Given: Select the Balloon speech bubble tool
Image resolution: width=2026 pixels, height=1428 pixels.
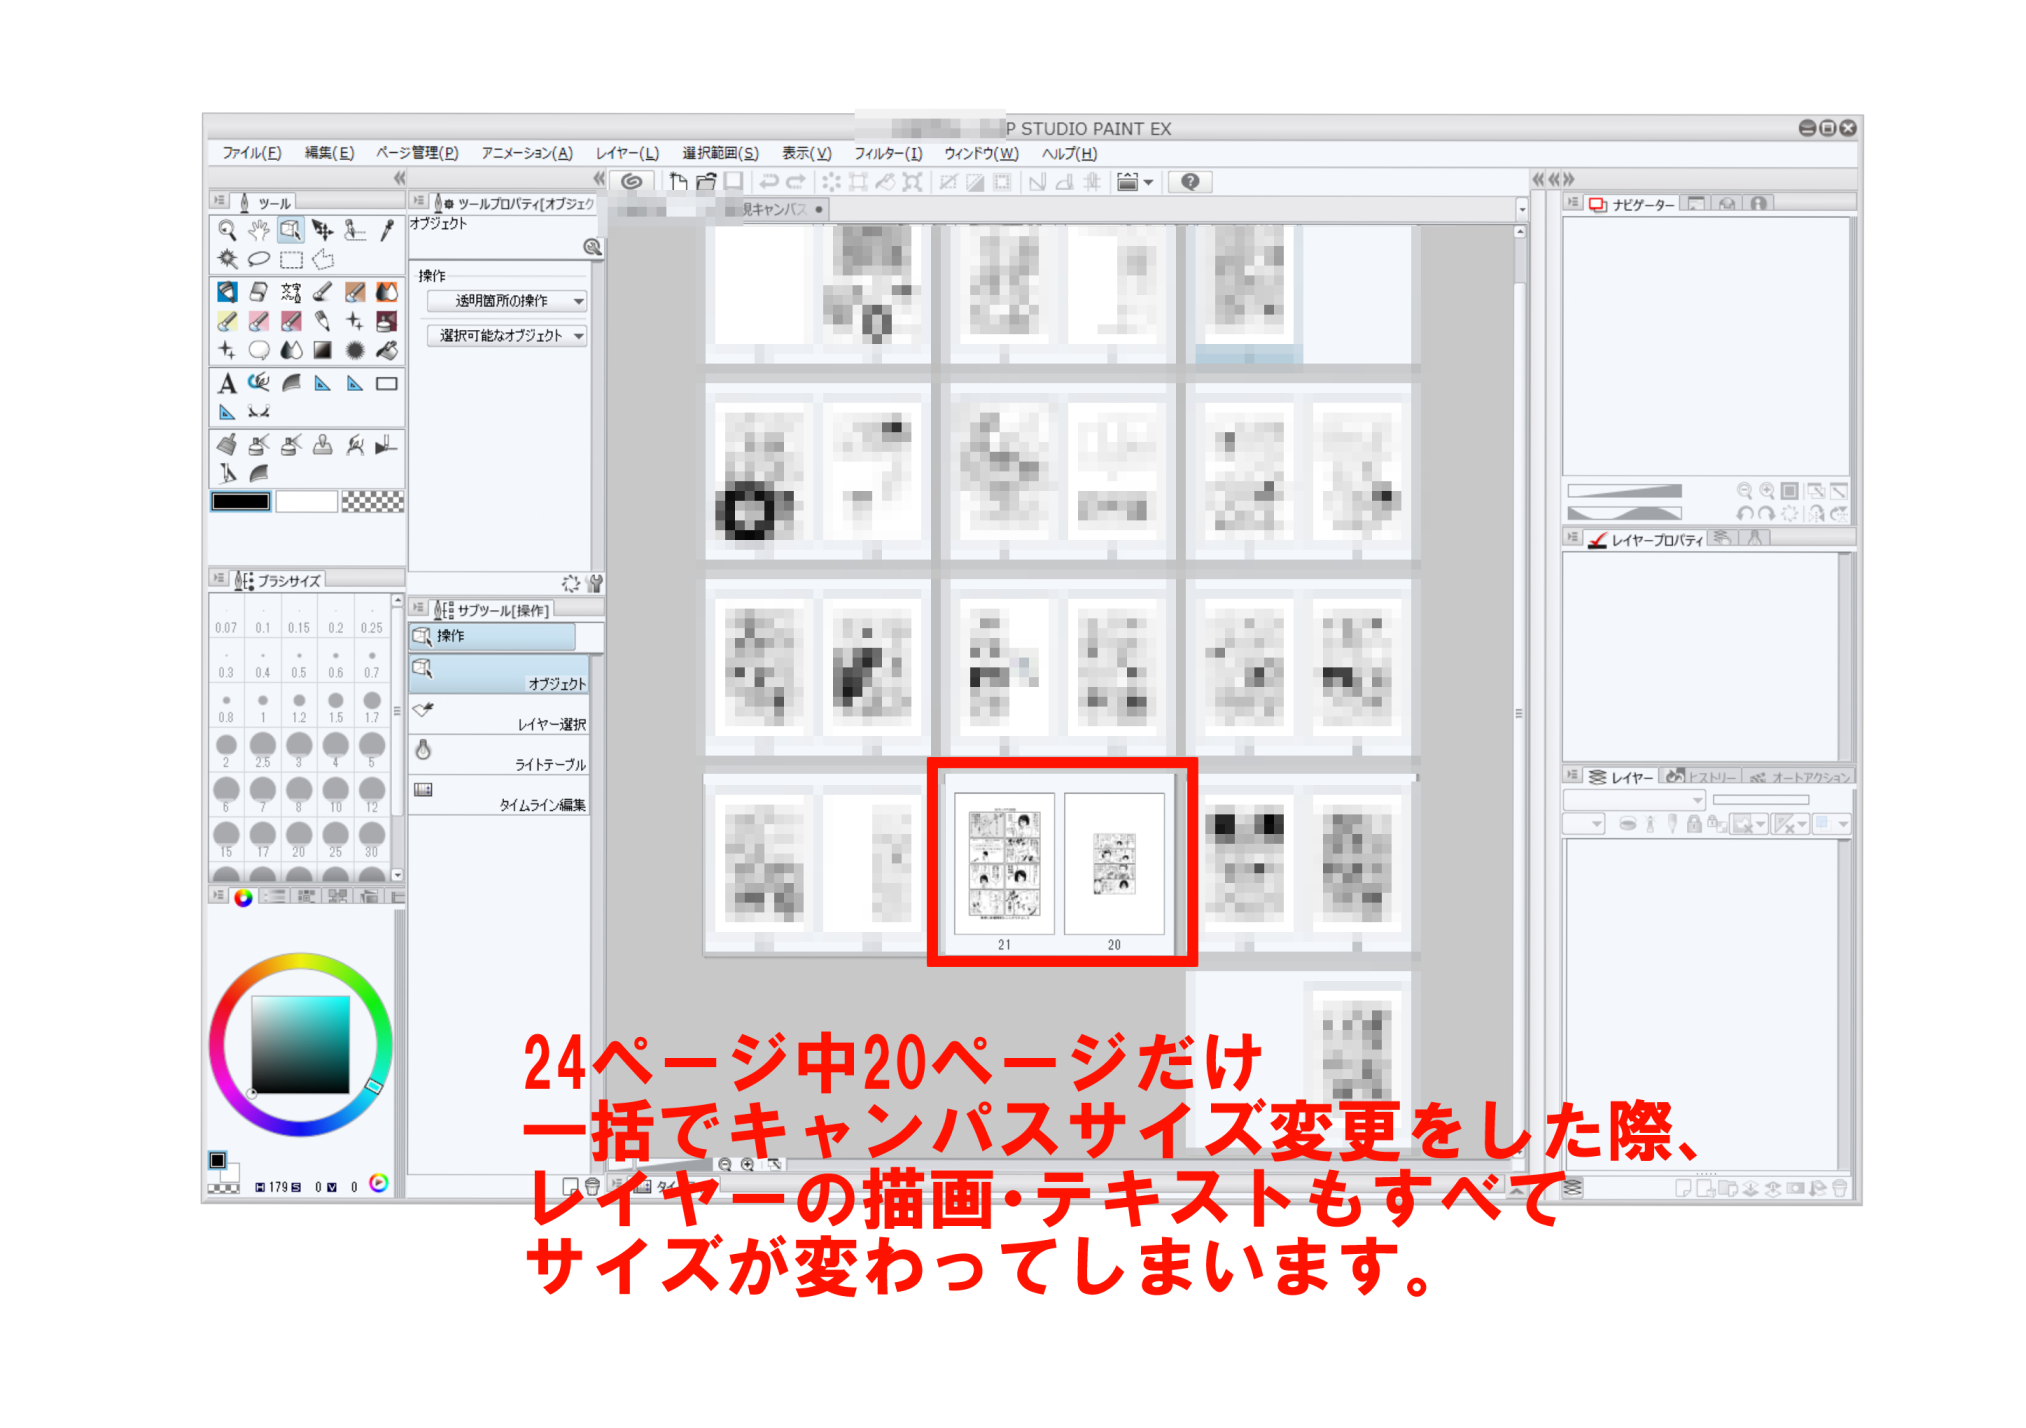Looking at the screenshot, I should point(259,350).
